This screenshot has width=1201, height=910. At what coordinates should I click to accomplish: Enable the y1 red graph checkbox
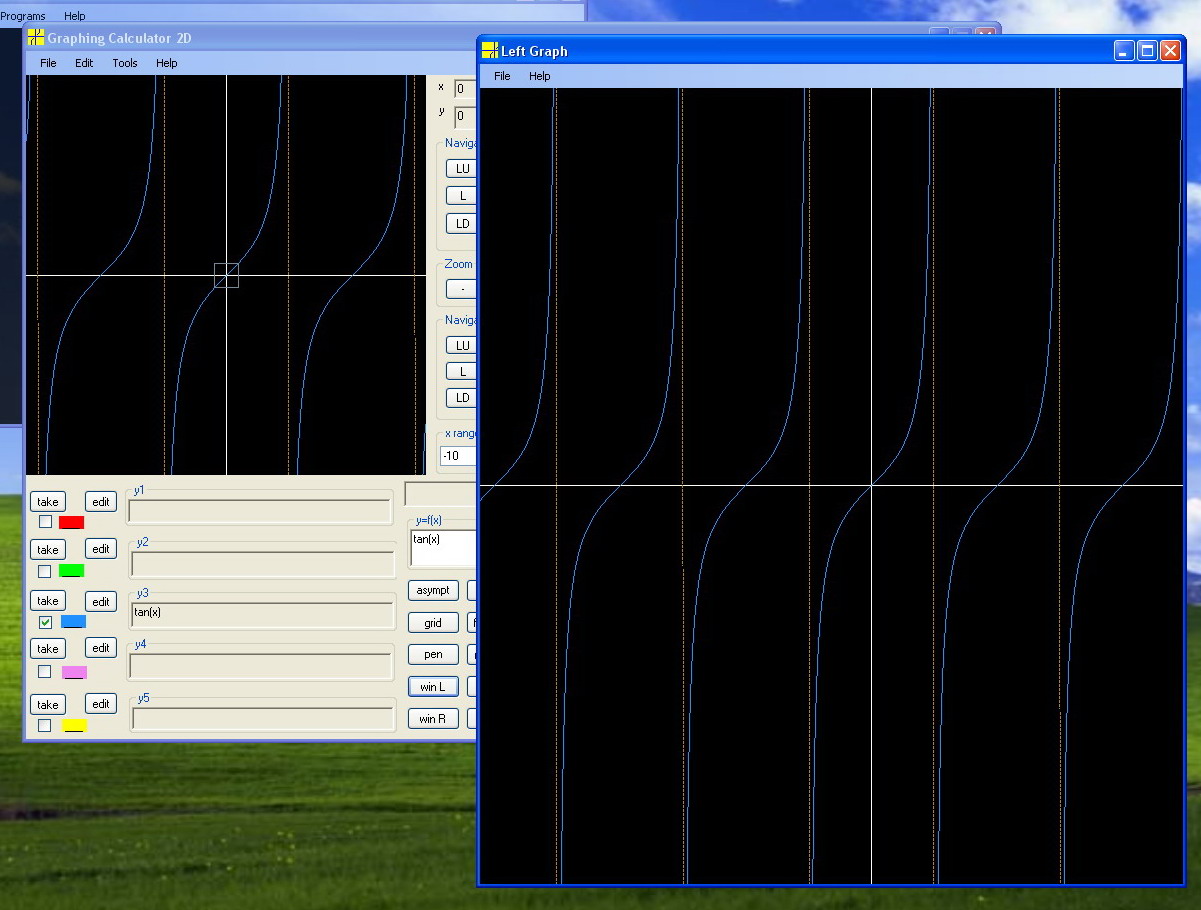tap(45, 522)
